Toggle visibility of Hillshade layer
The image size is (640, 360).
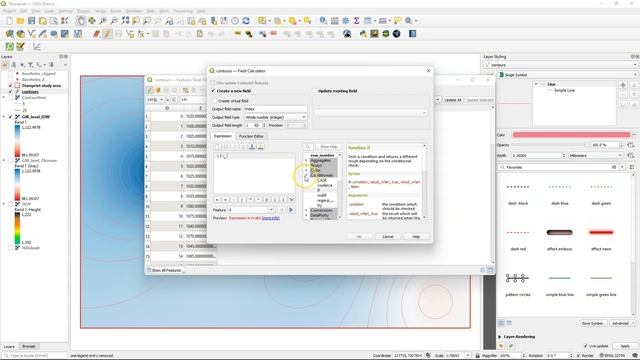11,248
